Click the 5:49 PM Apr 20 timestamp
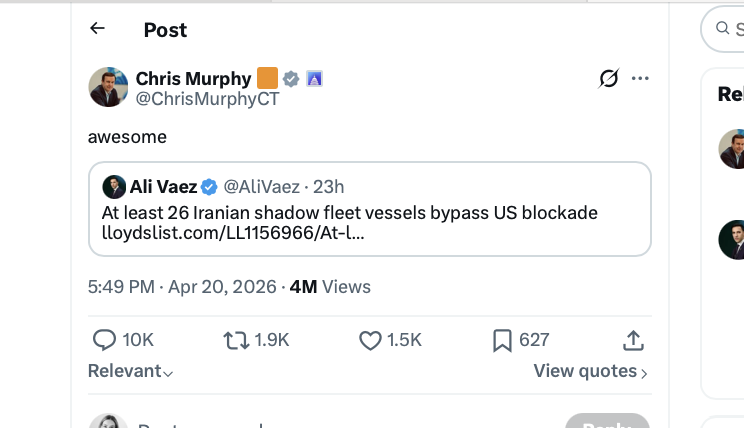Screen dimensions: 744x428 [184, 287]
